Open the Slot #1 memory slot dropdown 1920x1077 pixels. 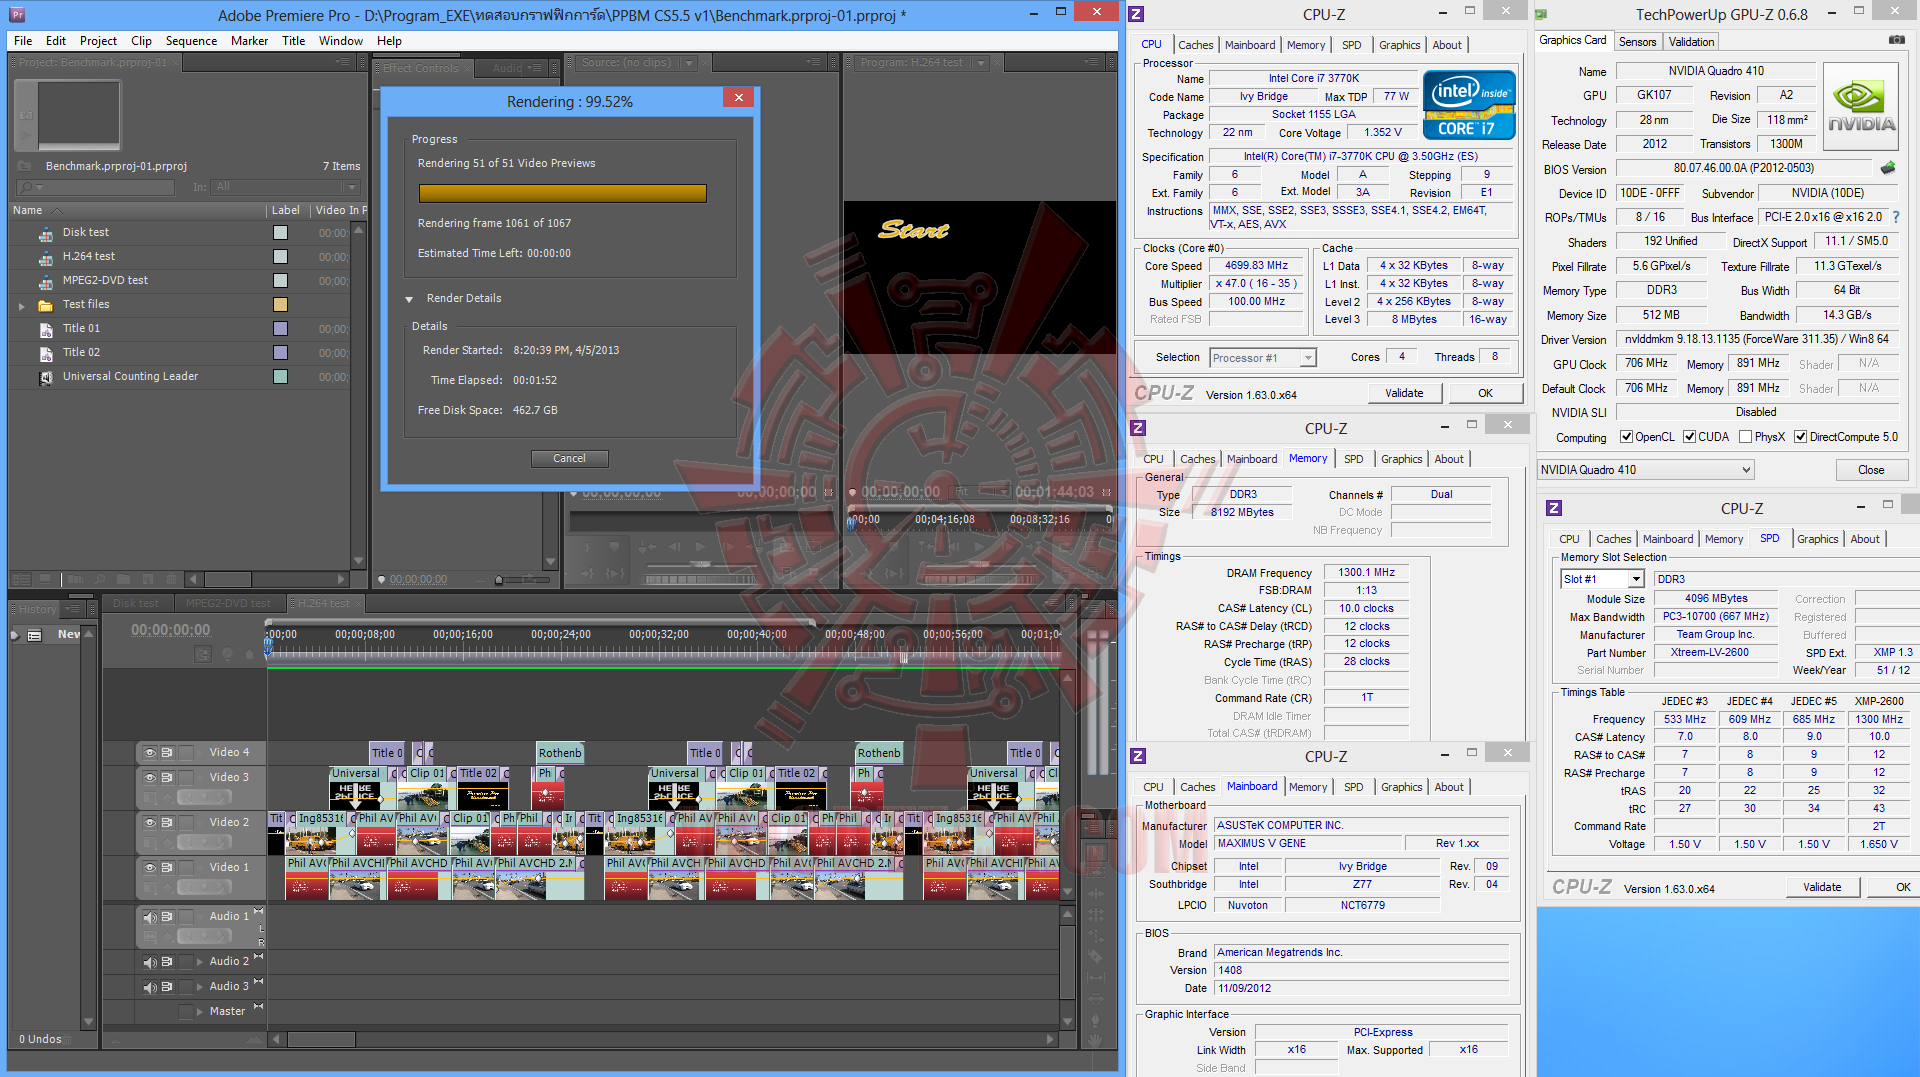click(x=1603, y=579)
